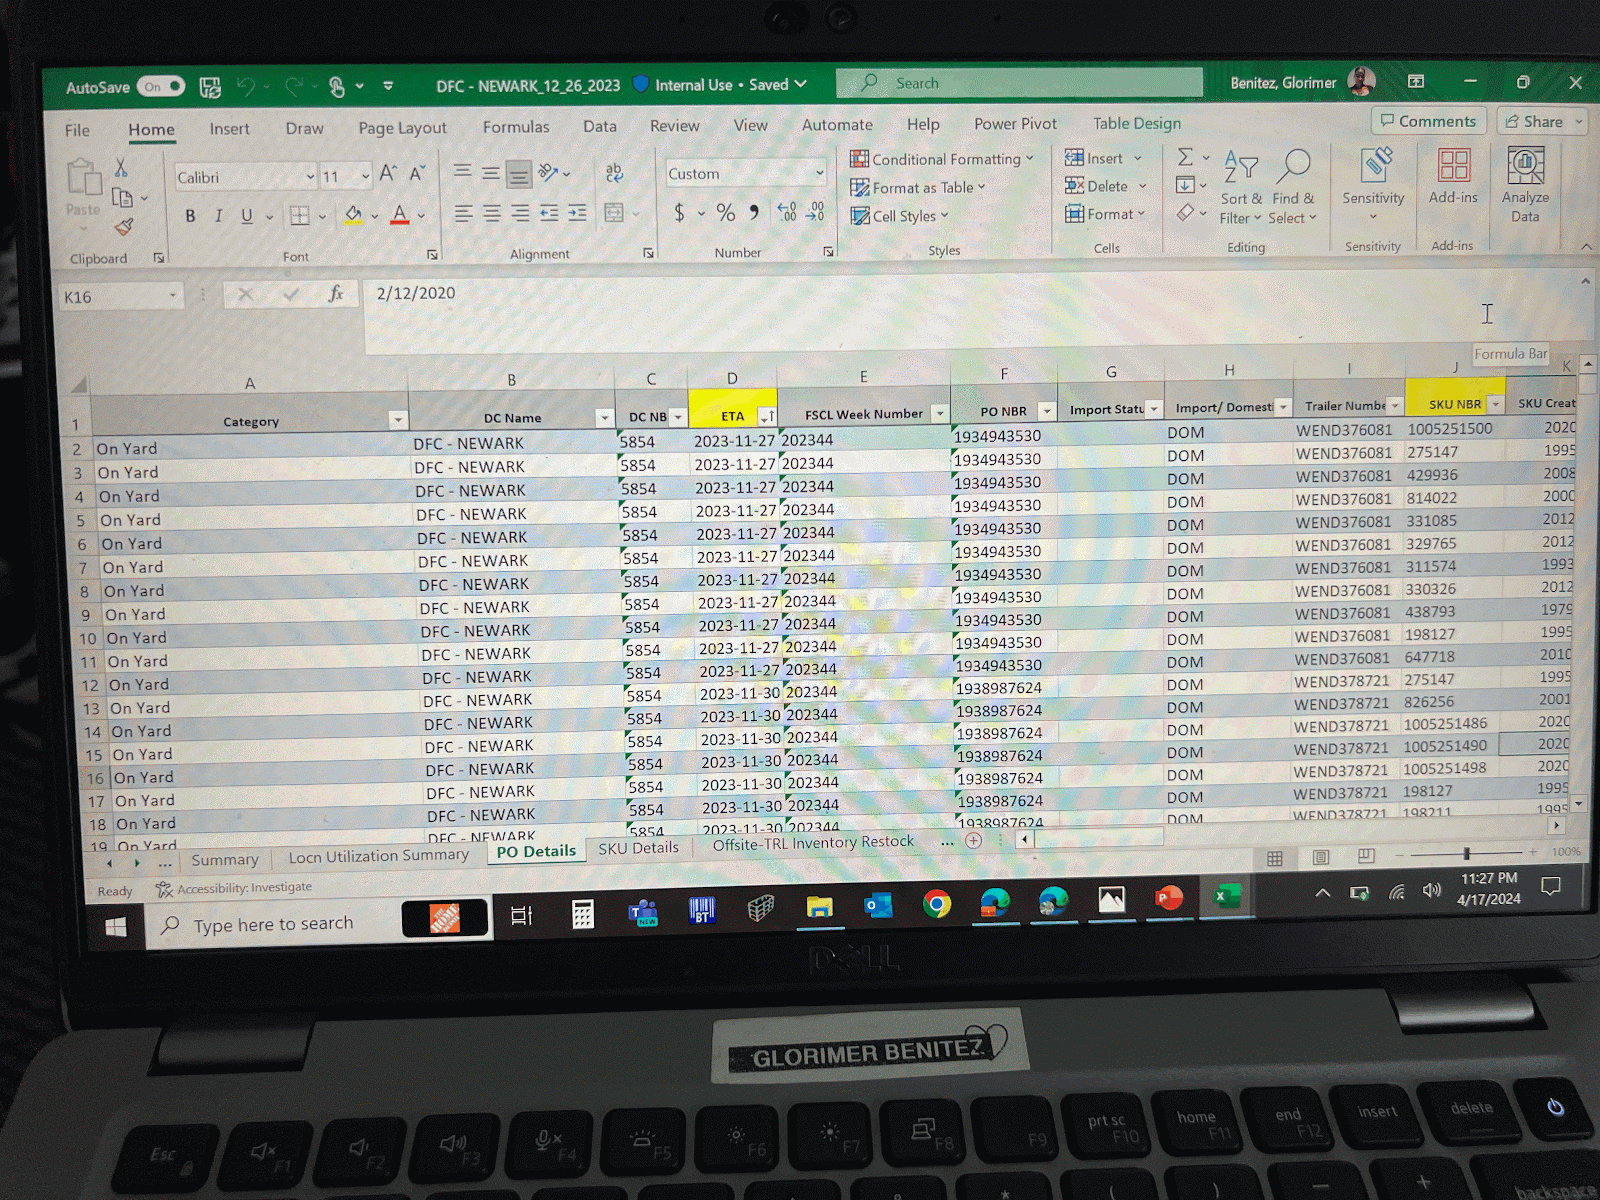Click Increase Decimal icon
This screenshot has width=1600, height=1200.
coord(787,212)
